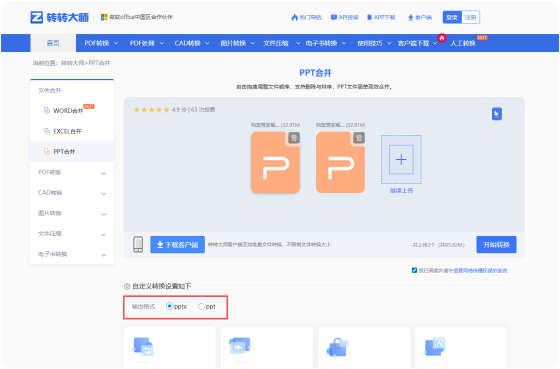Open 热门导航 with flame icon
The width and height of the screenshot is (560, 369).
tap(306, 17)
